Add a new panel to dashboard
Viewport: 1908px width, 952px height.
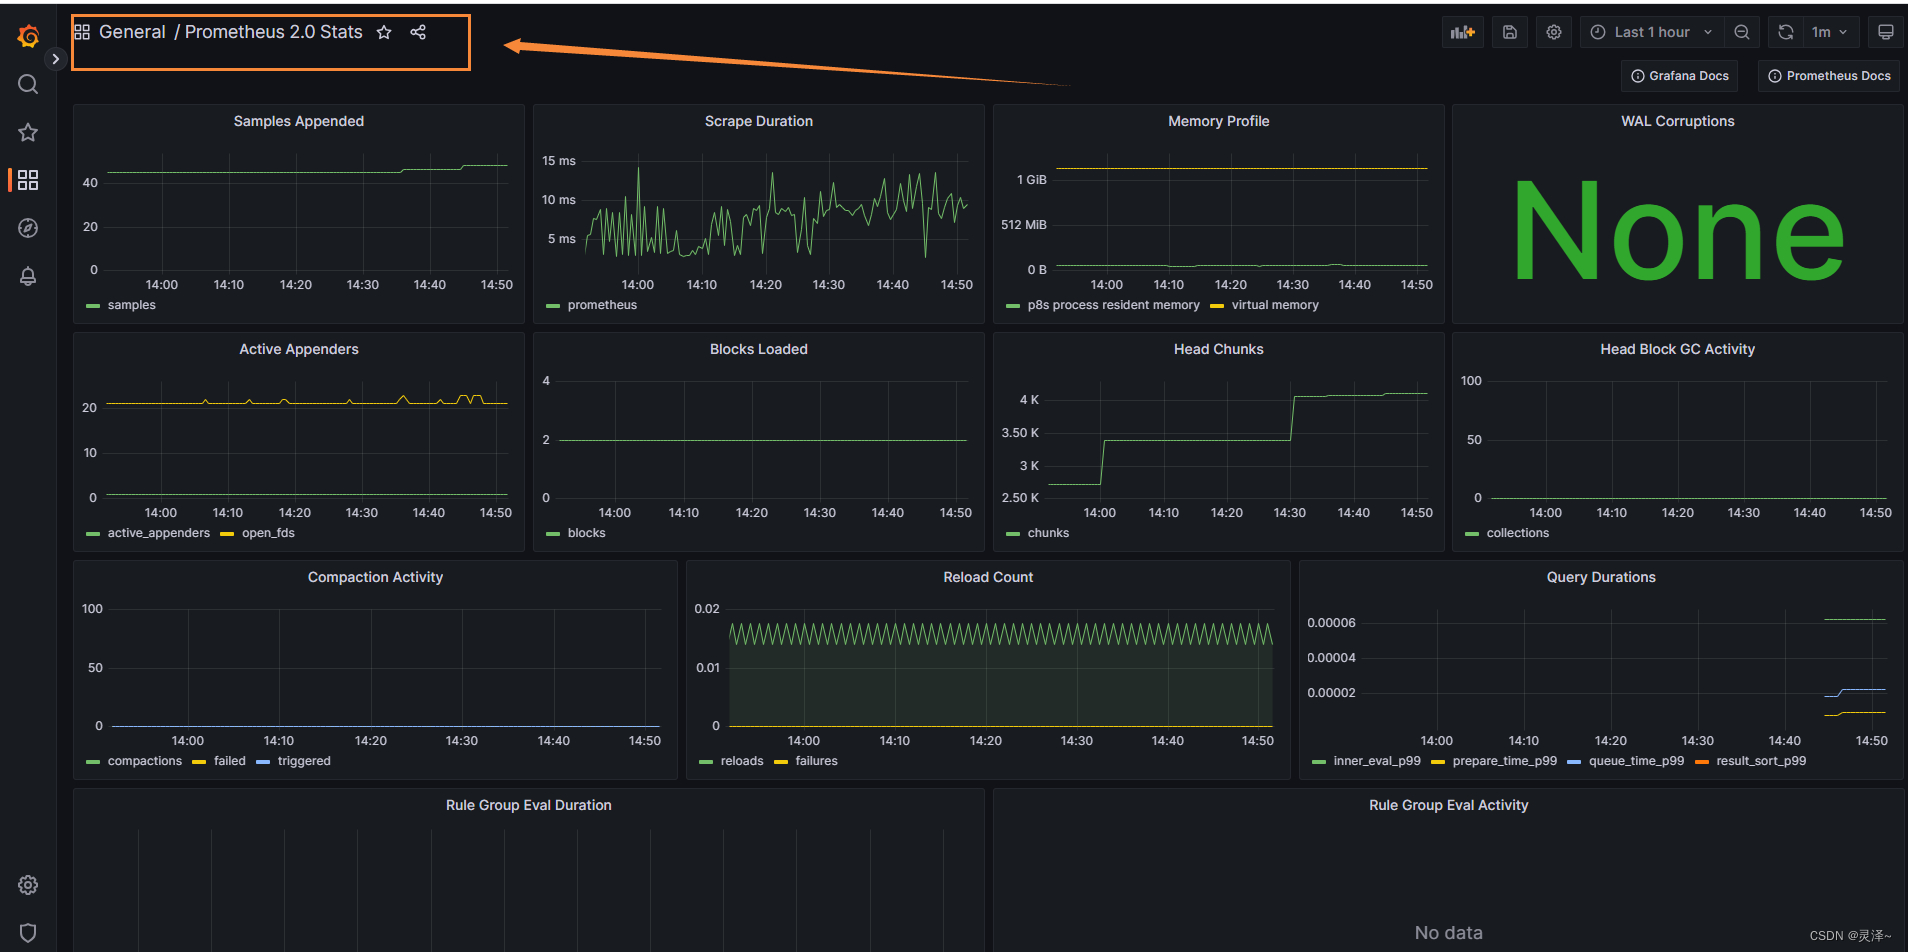tap(1463, 32)
